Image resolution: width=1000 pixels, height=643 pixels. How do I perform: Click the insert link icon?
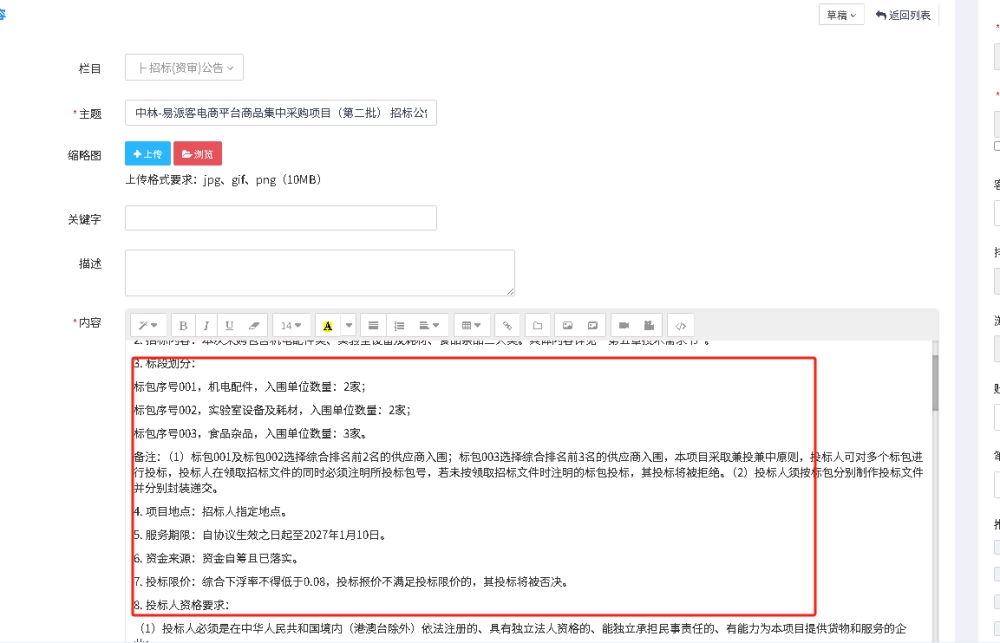[x=507, y=325]
